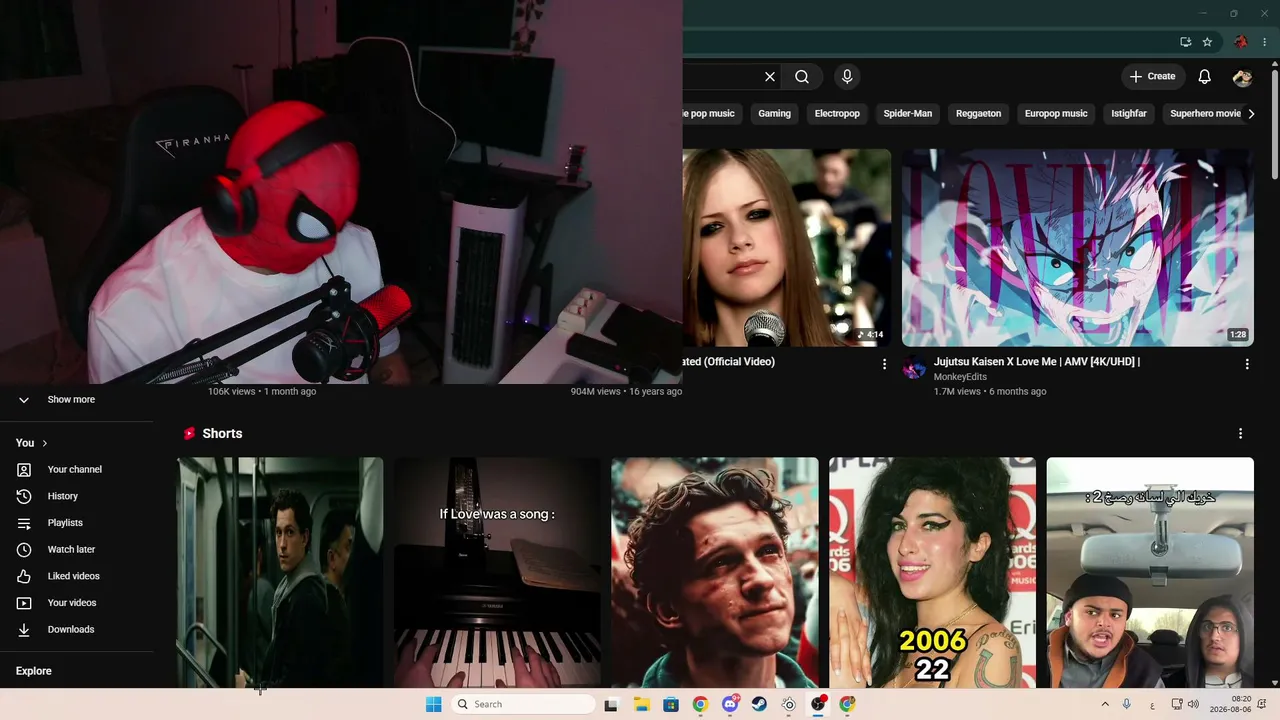The image size is (1280, 720).
Task: Click the red Shorts logo icon
Action: coord(189,434)
